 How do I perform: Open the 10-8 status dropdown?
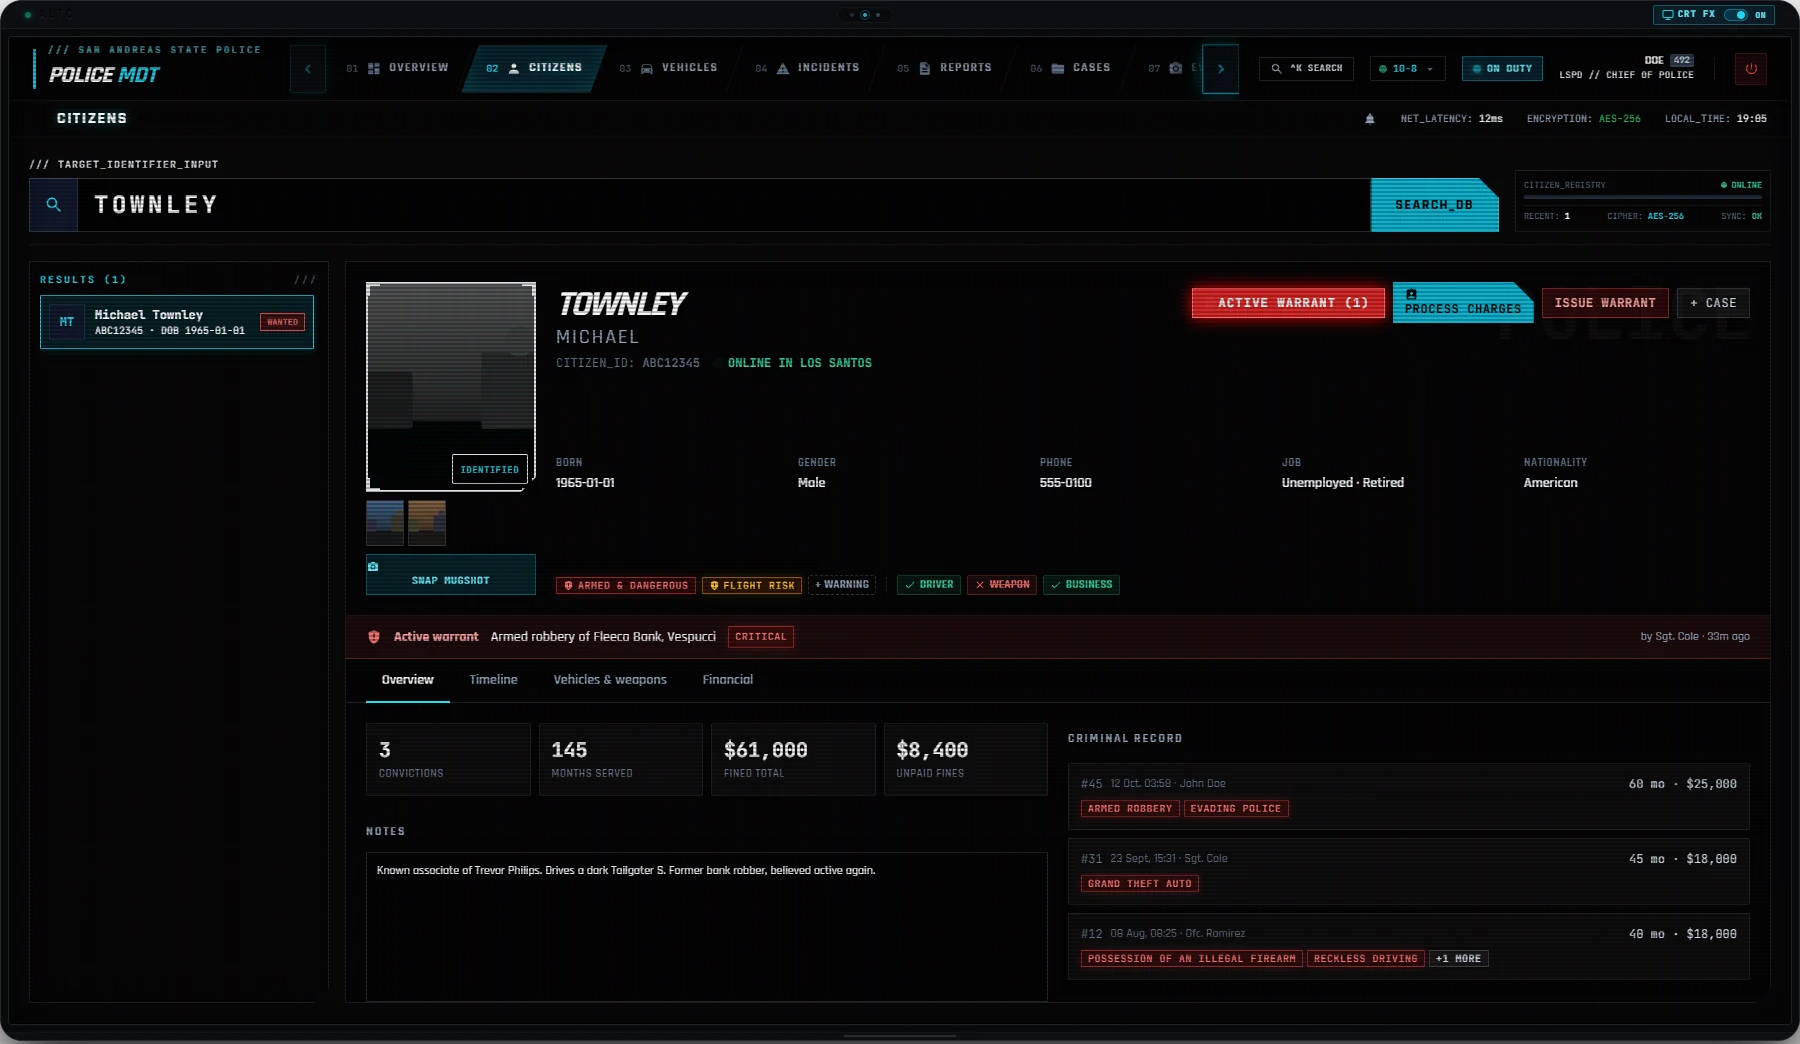1407,69
